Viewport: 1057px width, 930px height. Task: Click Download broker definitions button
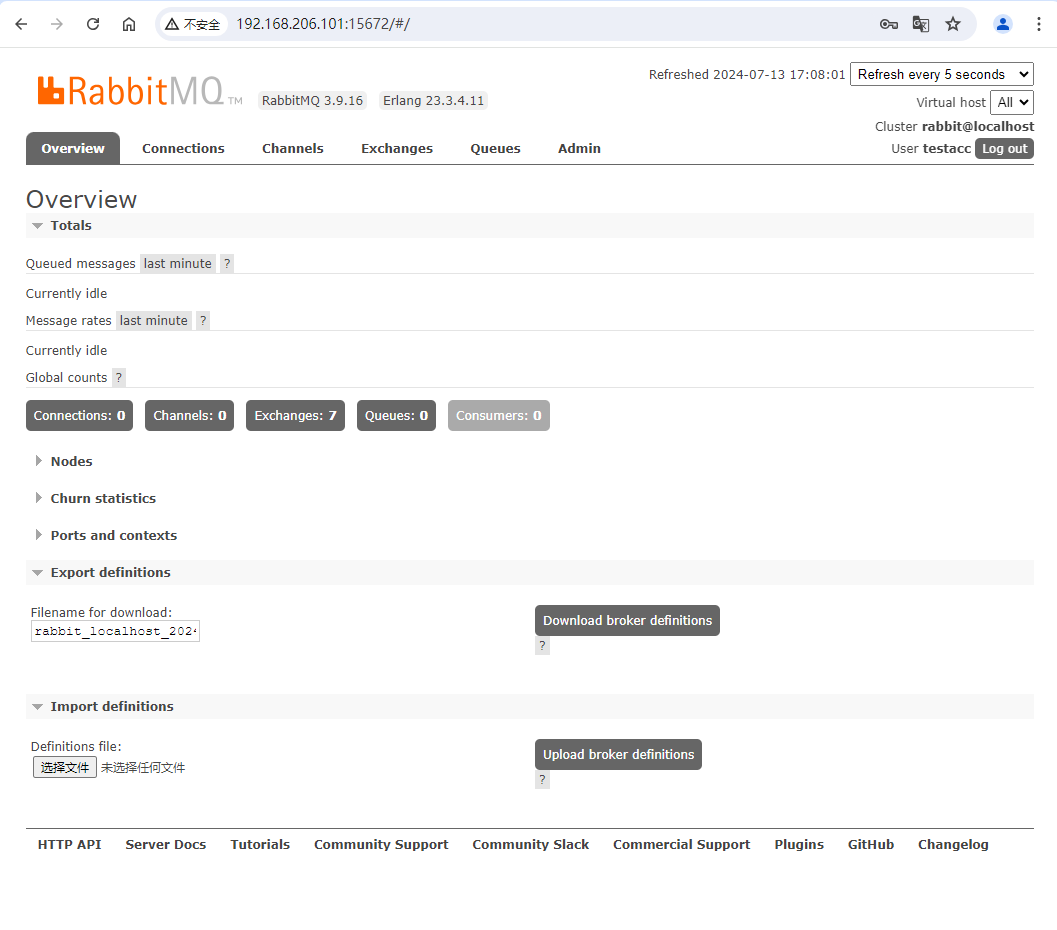tap(627, 620)
